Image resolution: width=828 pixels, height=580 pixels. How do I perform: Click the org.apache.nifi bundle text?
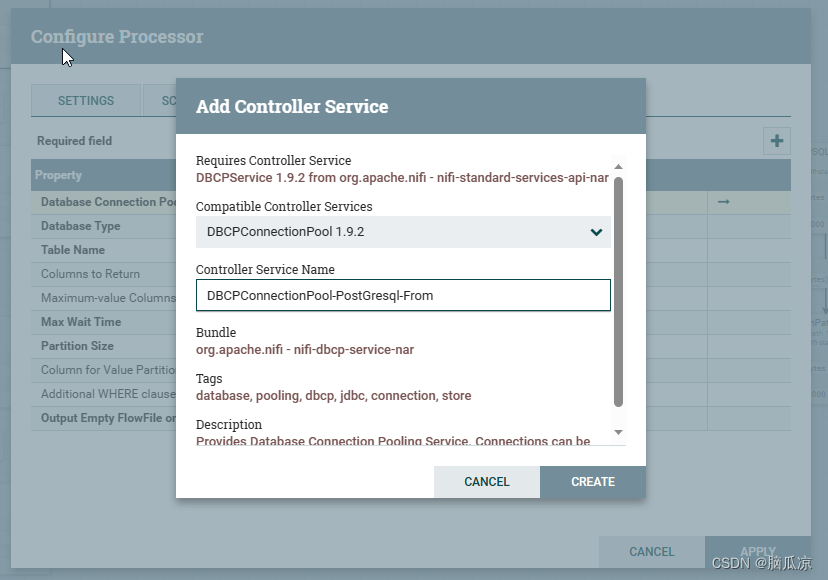(305, 350)
